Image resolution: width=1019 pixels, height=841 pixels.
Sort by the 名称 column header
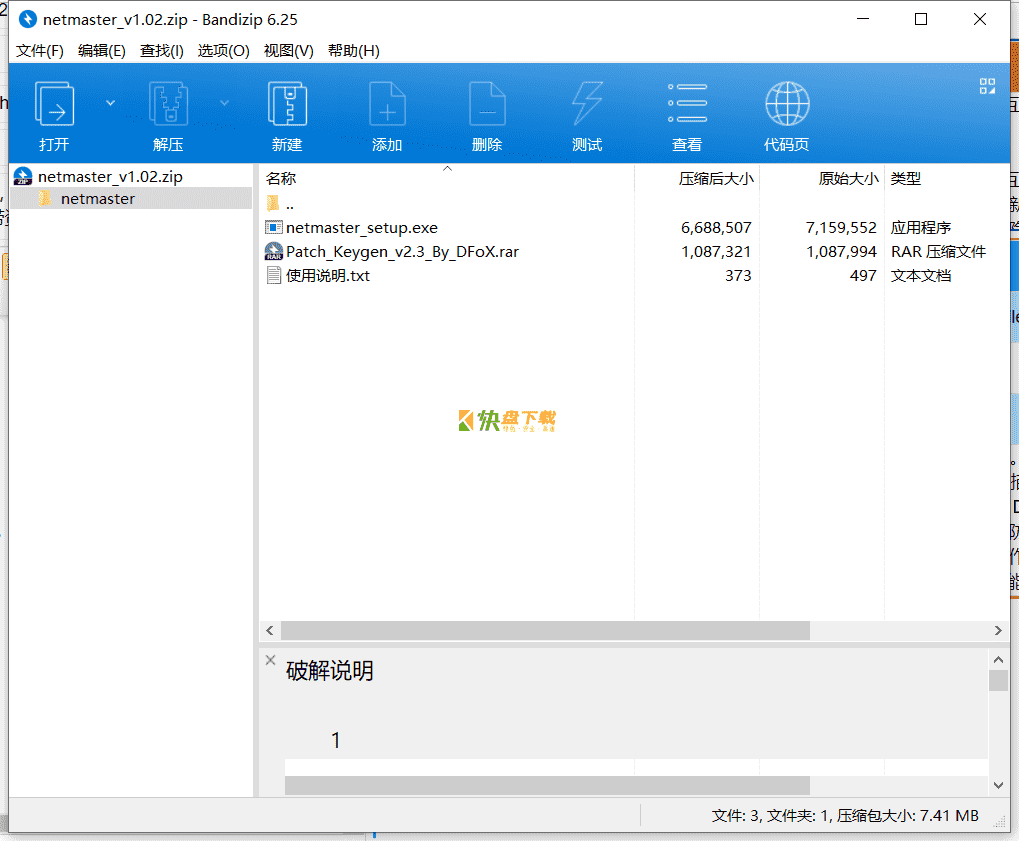(281, 178)
